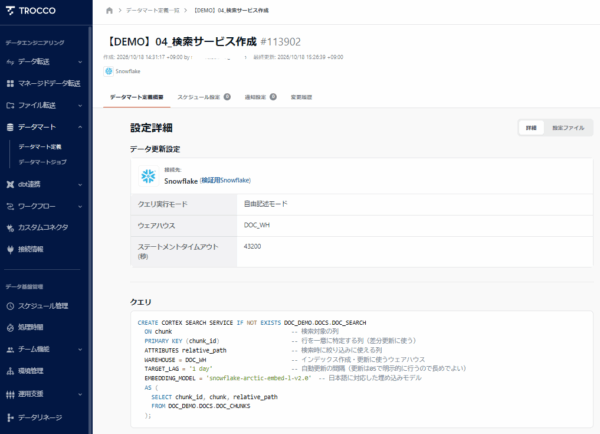The height and width of the screenshot is (434, 600).
Task: Open データマート定義一覧 breadcrumb link
Action: coord(153,10)
